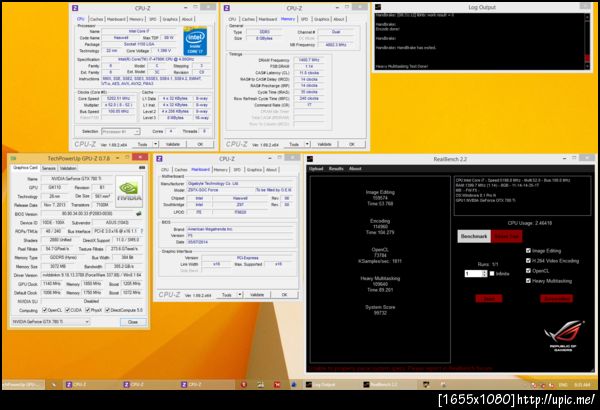Open Tools dropdown arrow in CPU-Z Mainboard window
The image size is (600, 410).
240,294
